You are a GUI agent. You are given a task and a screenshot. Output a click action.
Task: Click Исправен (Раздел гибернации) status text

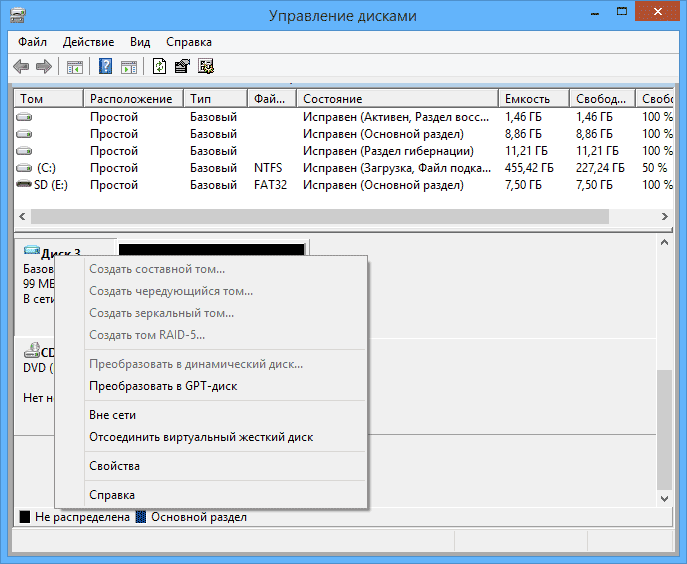click(389, 151)
